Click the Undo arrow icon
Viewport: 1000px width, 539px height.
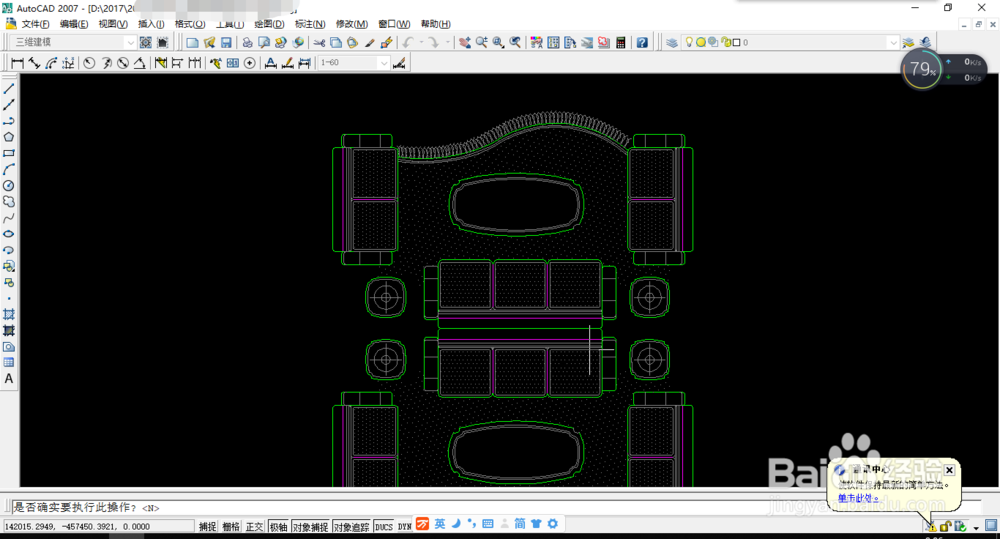click(408, 43)
